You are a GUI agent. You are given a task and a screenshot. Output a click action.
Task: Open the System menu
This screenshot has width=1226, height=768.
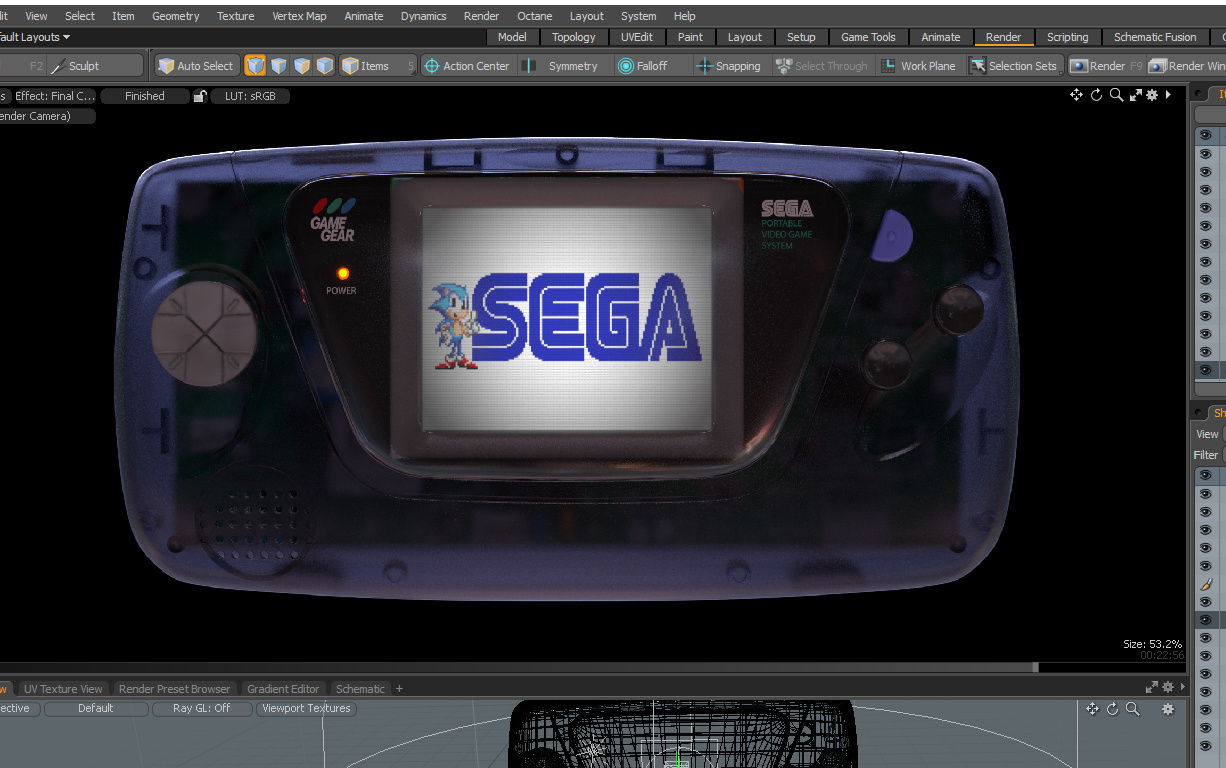pyautogui.click(x=638, y=16)
